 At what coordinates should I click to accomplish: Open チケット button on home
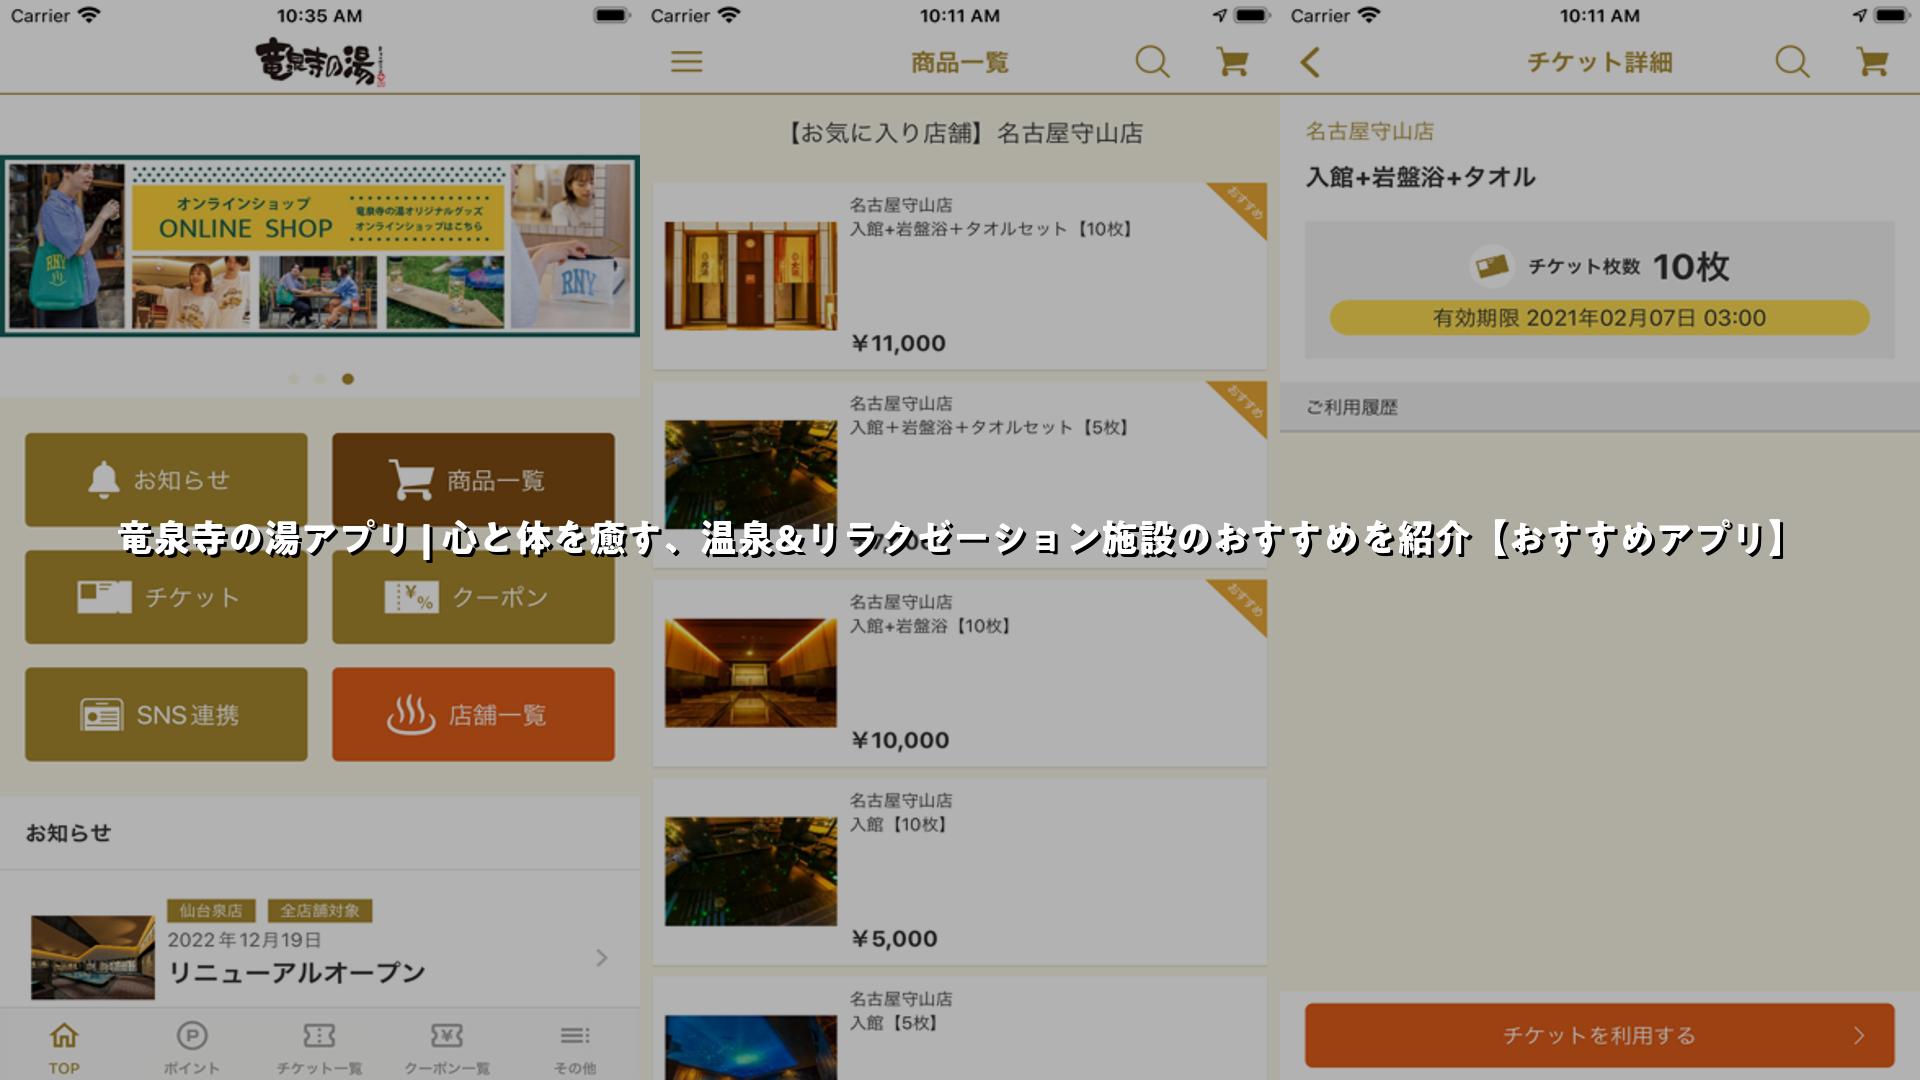pos(166,597)
